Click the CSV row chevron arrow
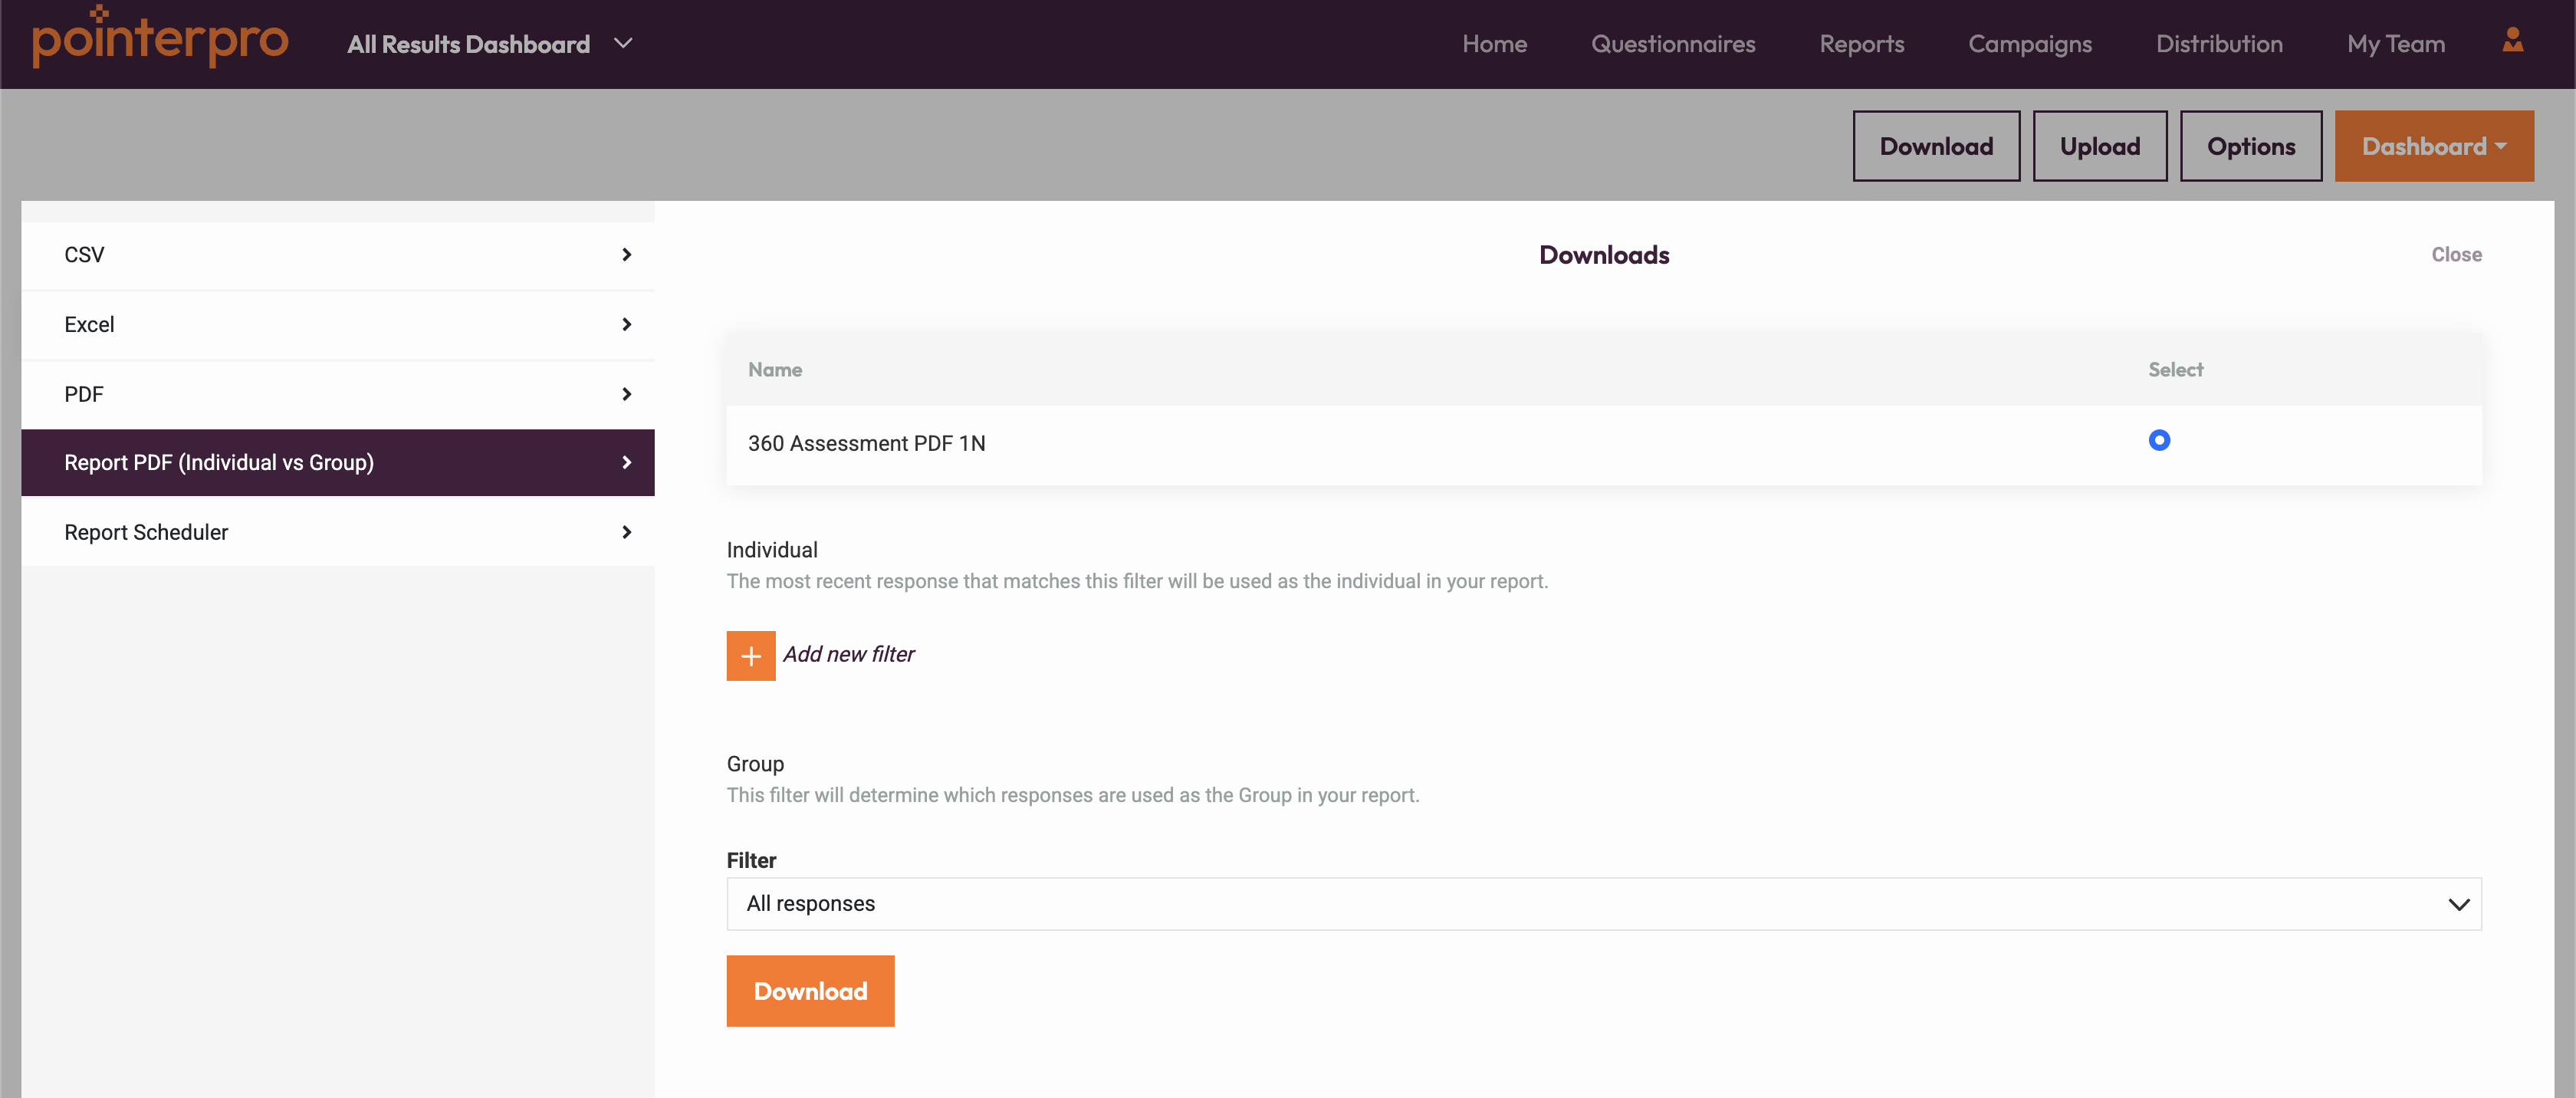This screenshot has width=2576, height=1098. [x=626, y=255]
